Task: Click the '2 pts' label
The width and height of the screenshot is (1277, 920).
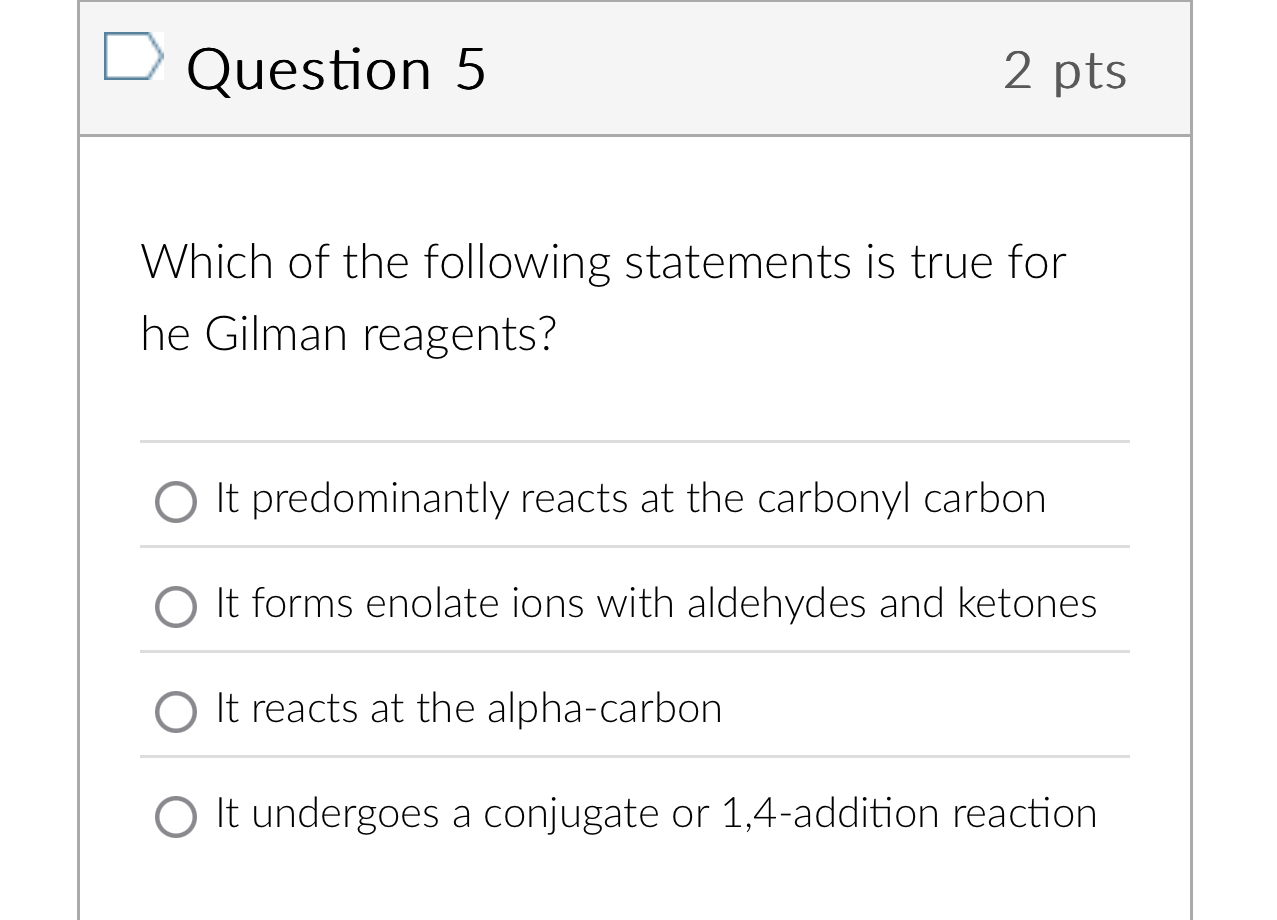Action: coord(1065,69)
